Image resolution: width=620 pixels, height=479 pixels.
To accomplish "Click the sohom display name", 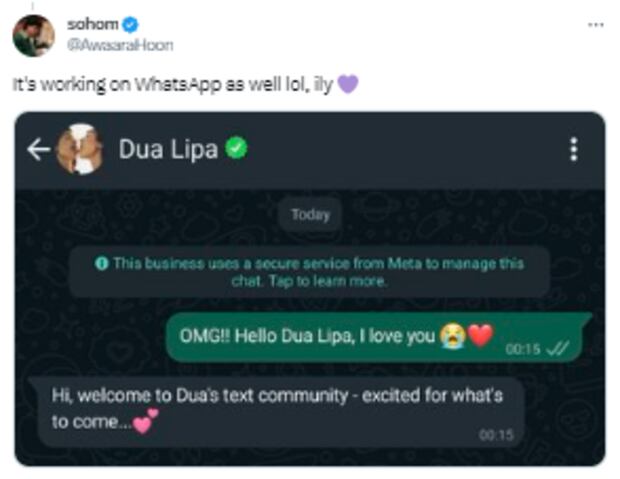I will pos(93,25).
